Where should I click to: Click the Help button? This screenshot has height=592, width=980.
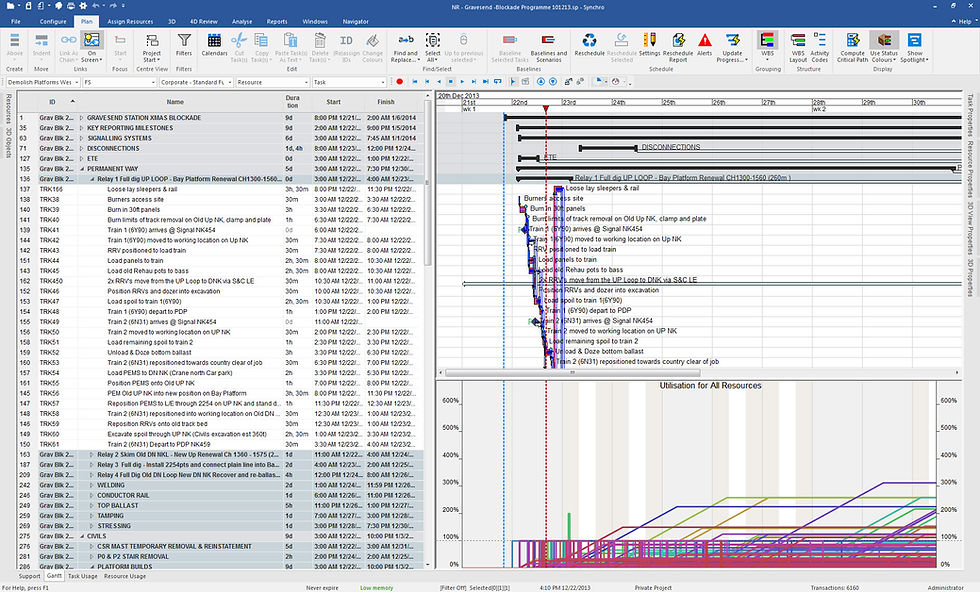tap(962, 21)
